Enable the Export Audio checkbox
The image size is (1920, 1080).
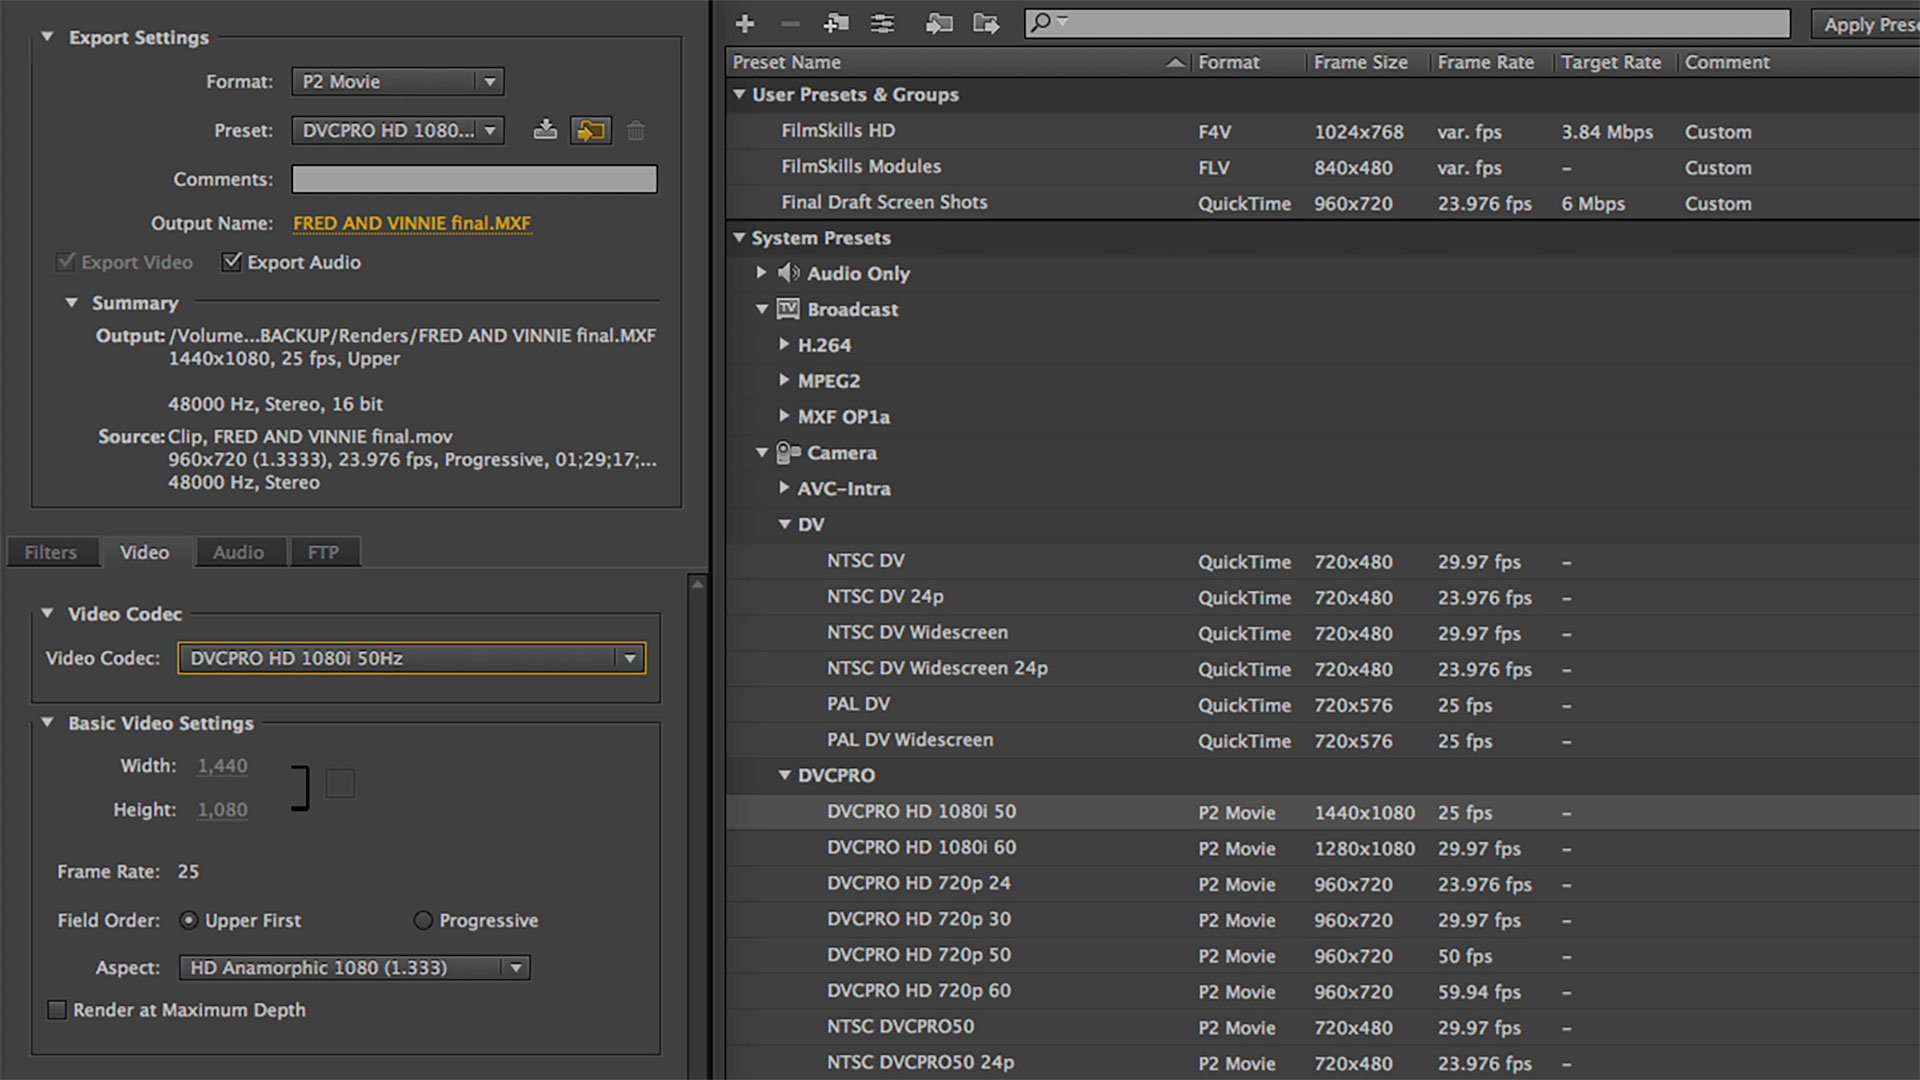231,262
